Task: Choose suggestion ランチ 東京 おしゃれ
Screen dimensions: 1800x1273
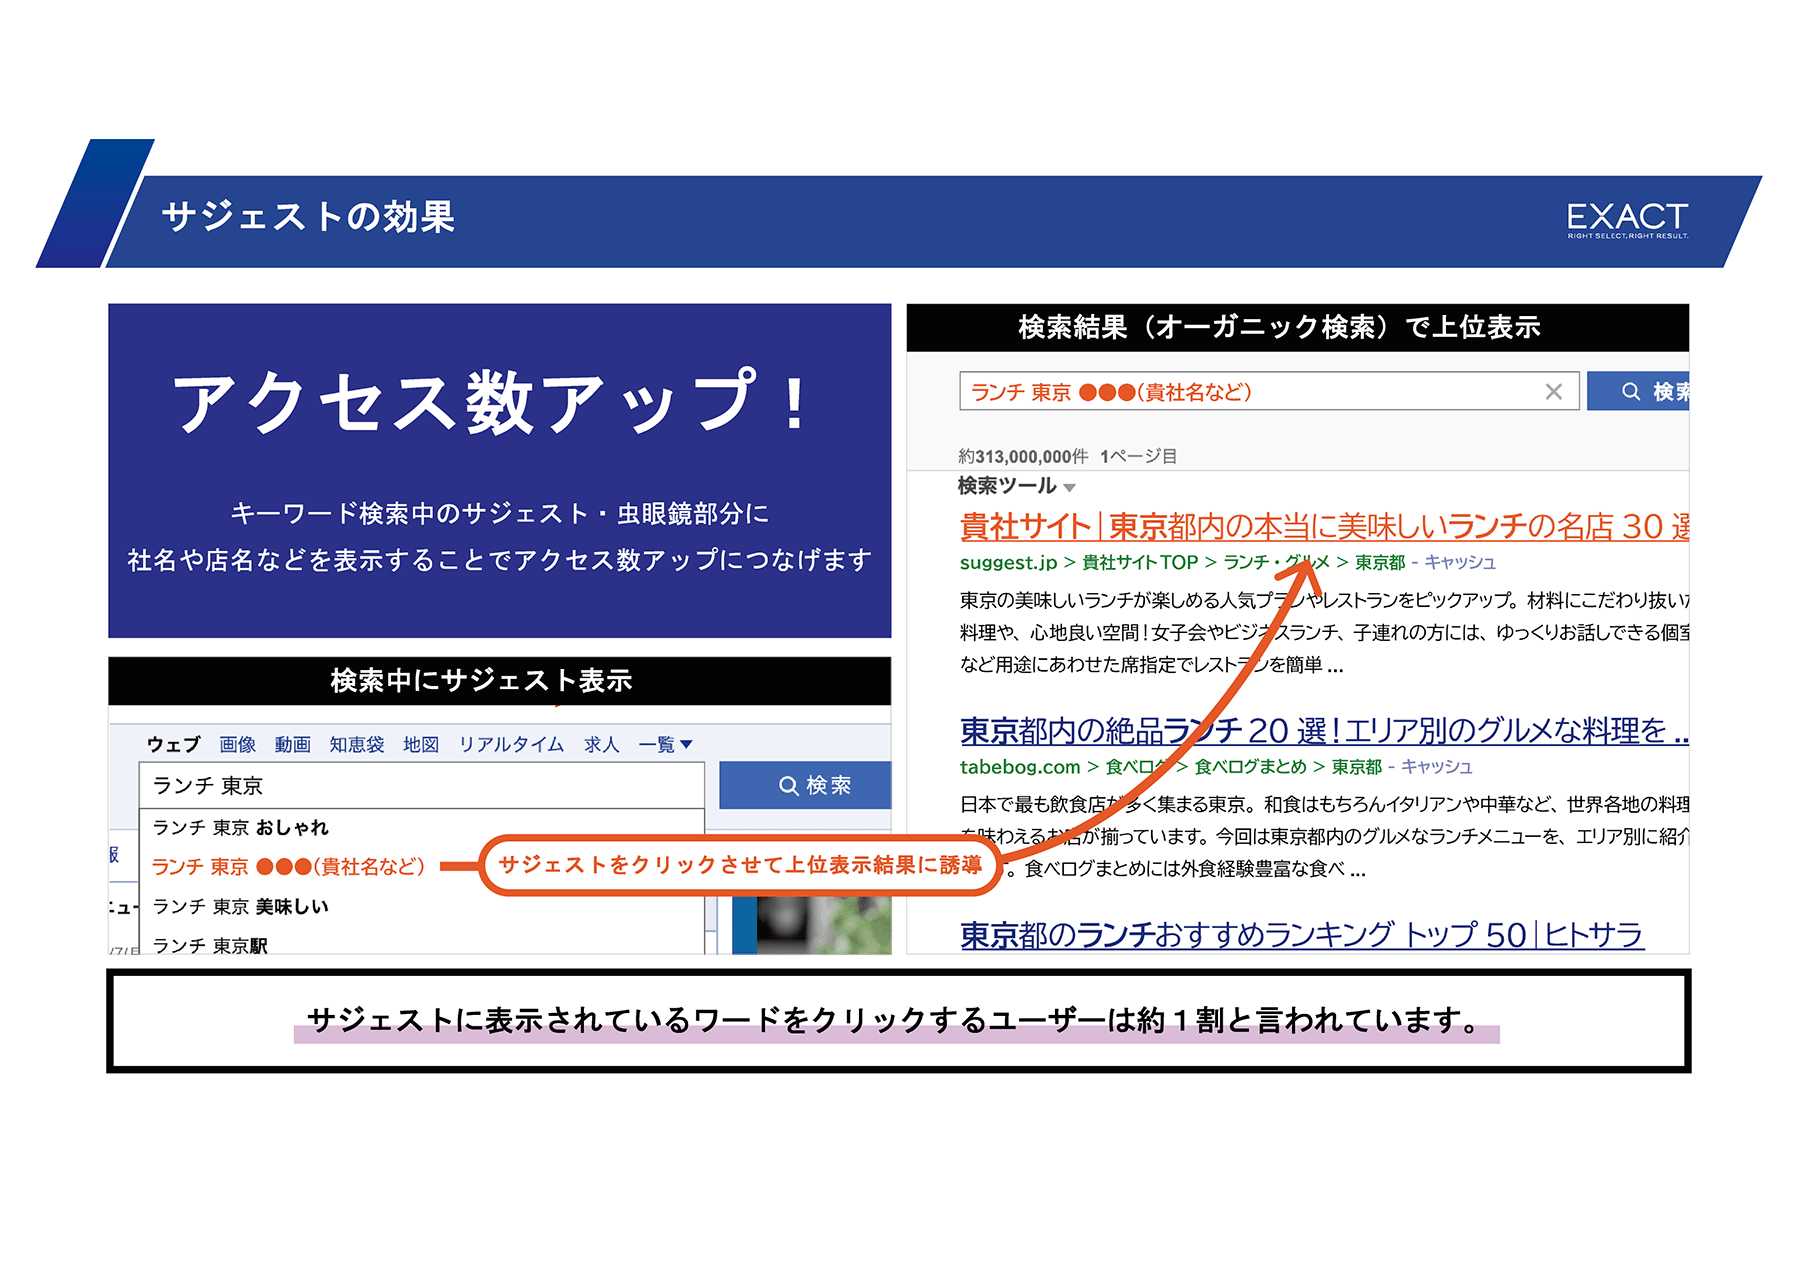Action: (x=241, y=827)
